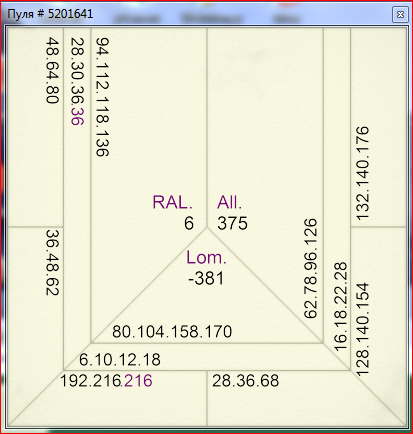Screen dimensions: 413x434
Task: Click vertical score 28.30.36.36
Action: pos(77,81)
